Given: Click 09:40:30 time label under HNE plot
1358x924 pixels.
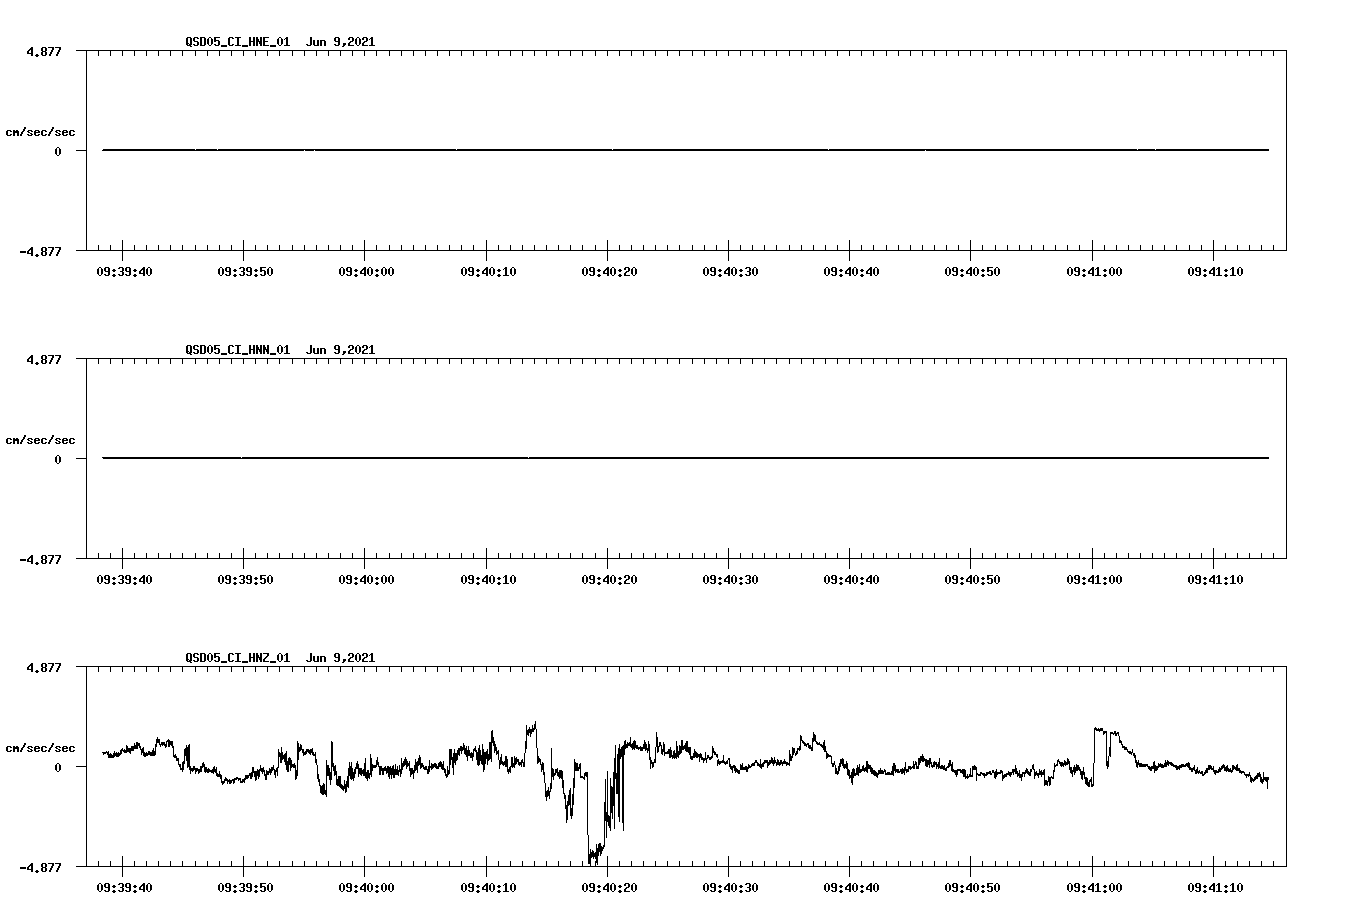Looking at the screenshot, I should point(730,272).
